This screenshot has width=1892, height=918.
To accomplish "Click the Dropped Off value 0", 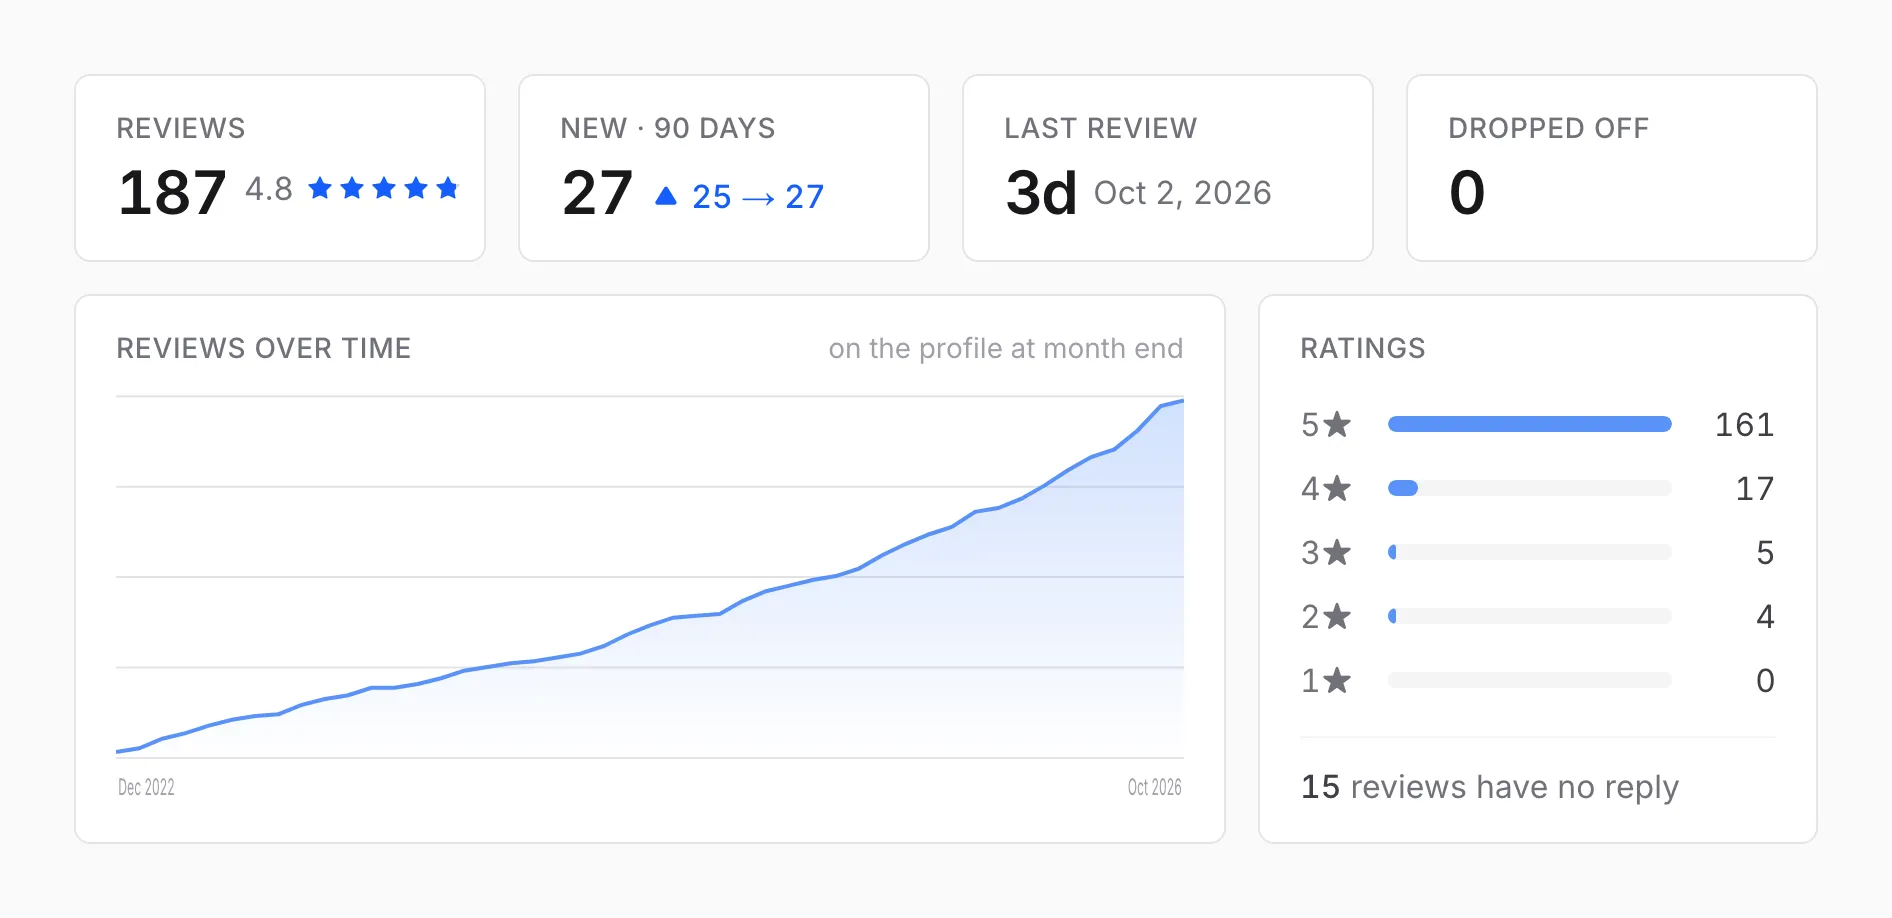I will tap(1467, 192).
